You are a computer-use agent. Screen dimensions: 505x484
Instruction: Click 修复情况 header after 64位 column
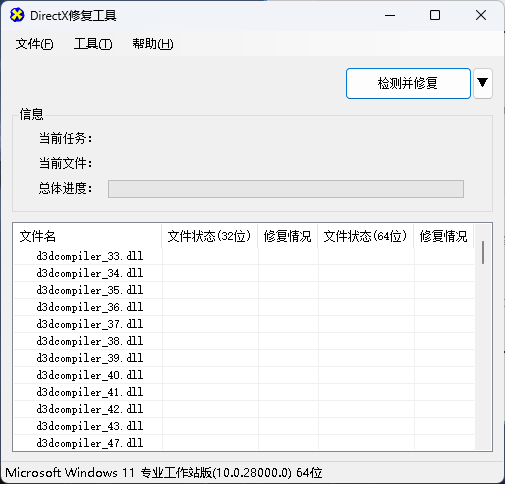coord(443,236)
